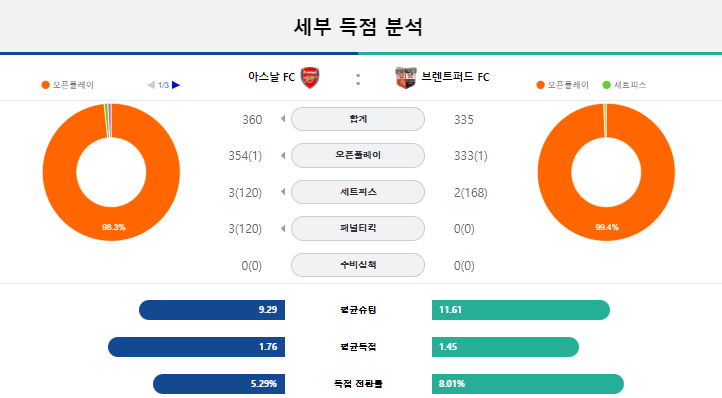Expand arrow beside 오픈플레이 row

[283, 156]
